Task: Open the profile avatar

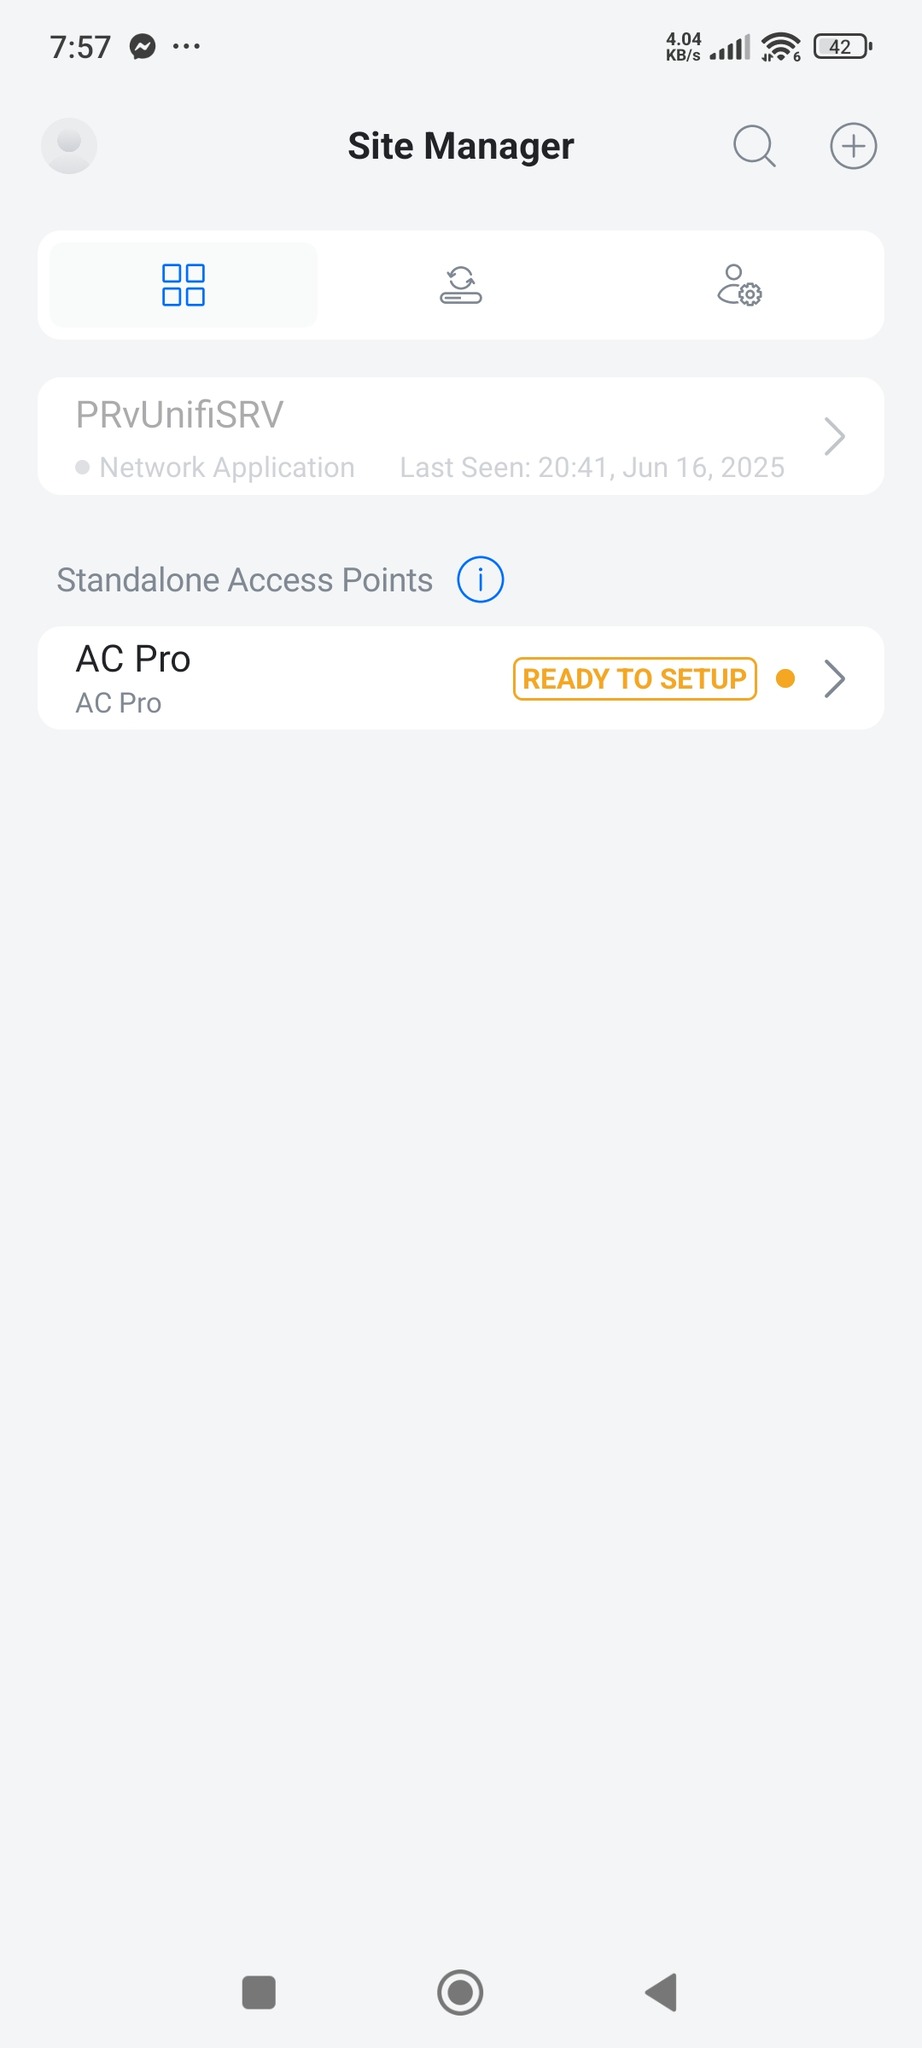Action: (x=69, y=146)
